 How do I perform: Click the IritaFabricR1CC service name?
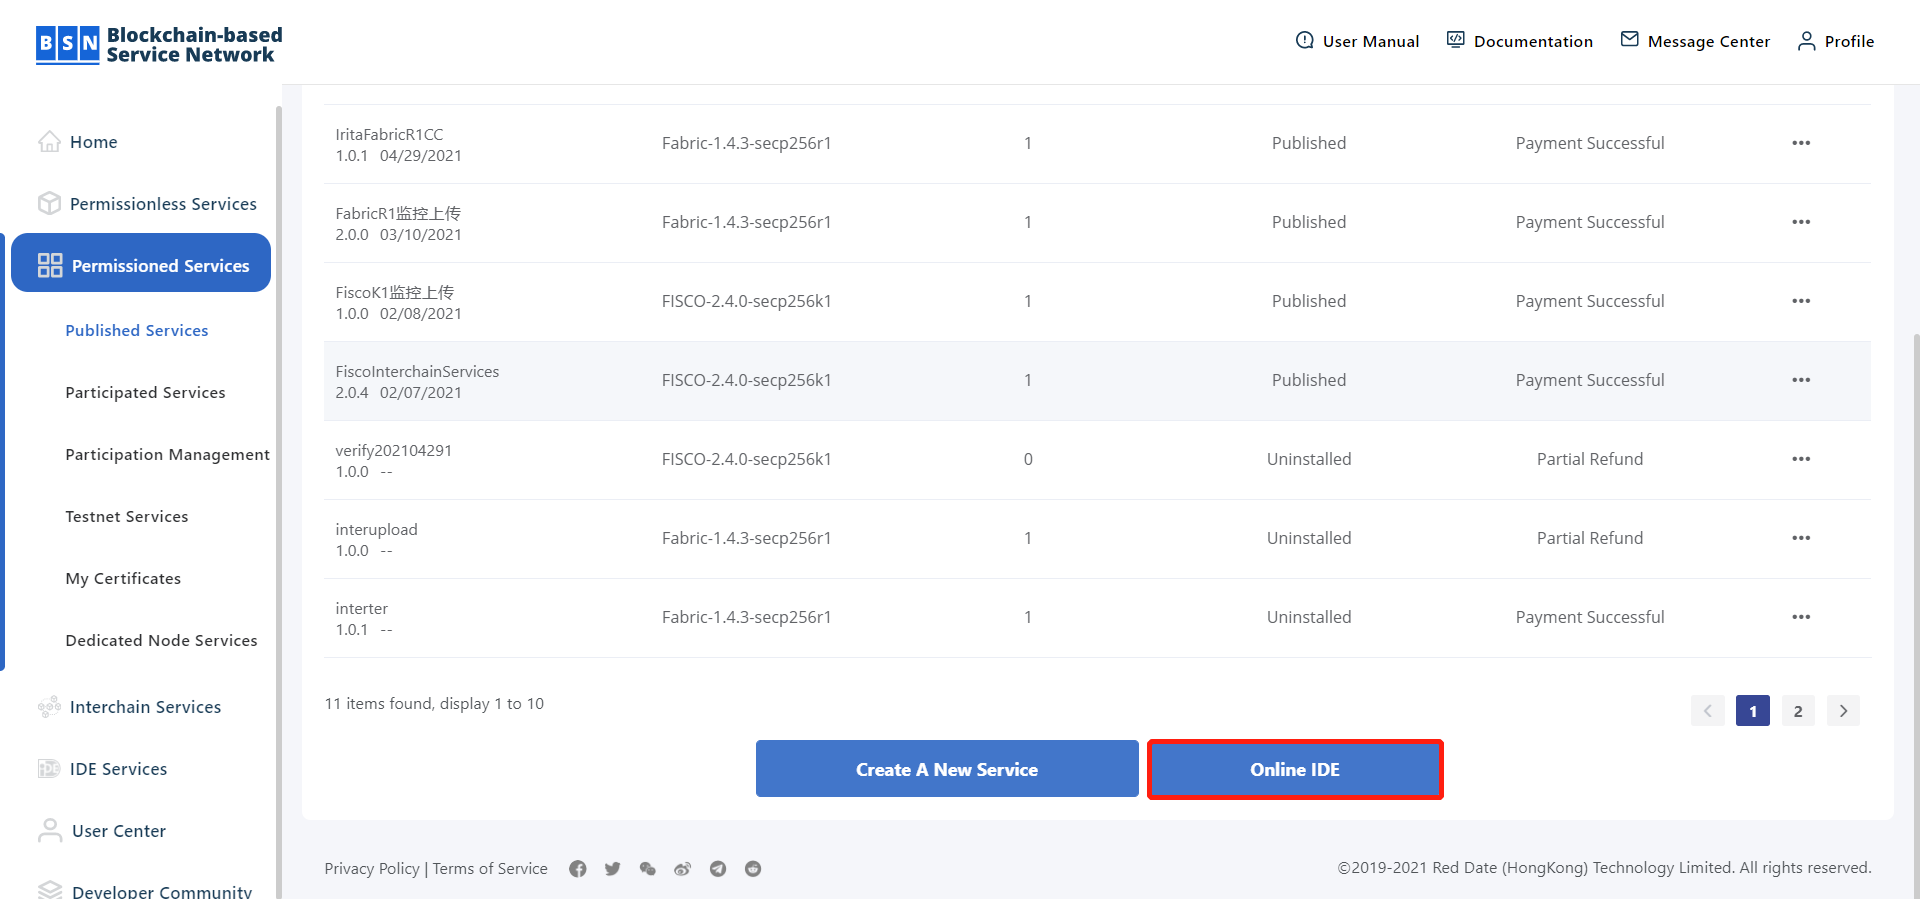[x=389, y=134]
